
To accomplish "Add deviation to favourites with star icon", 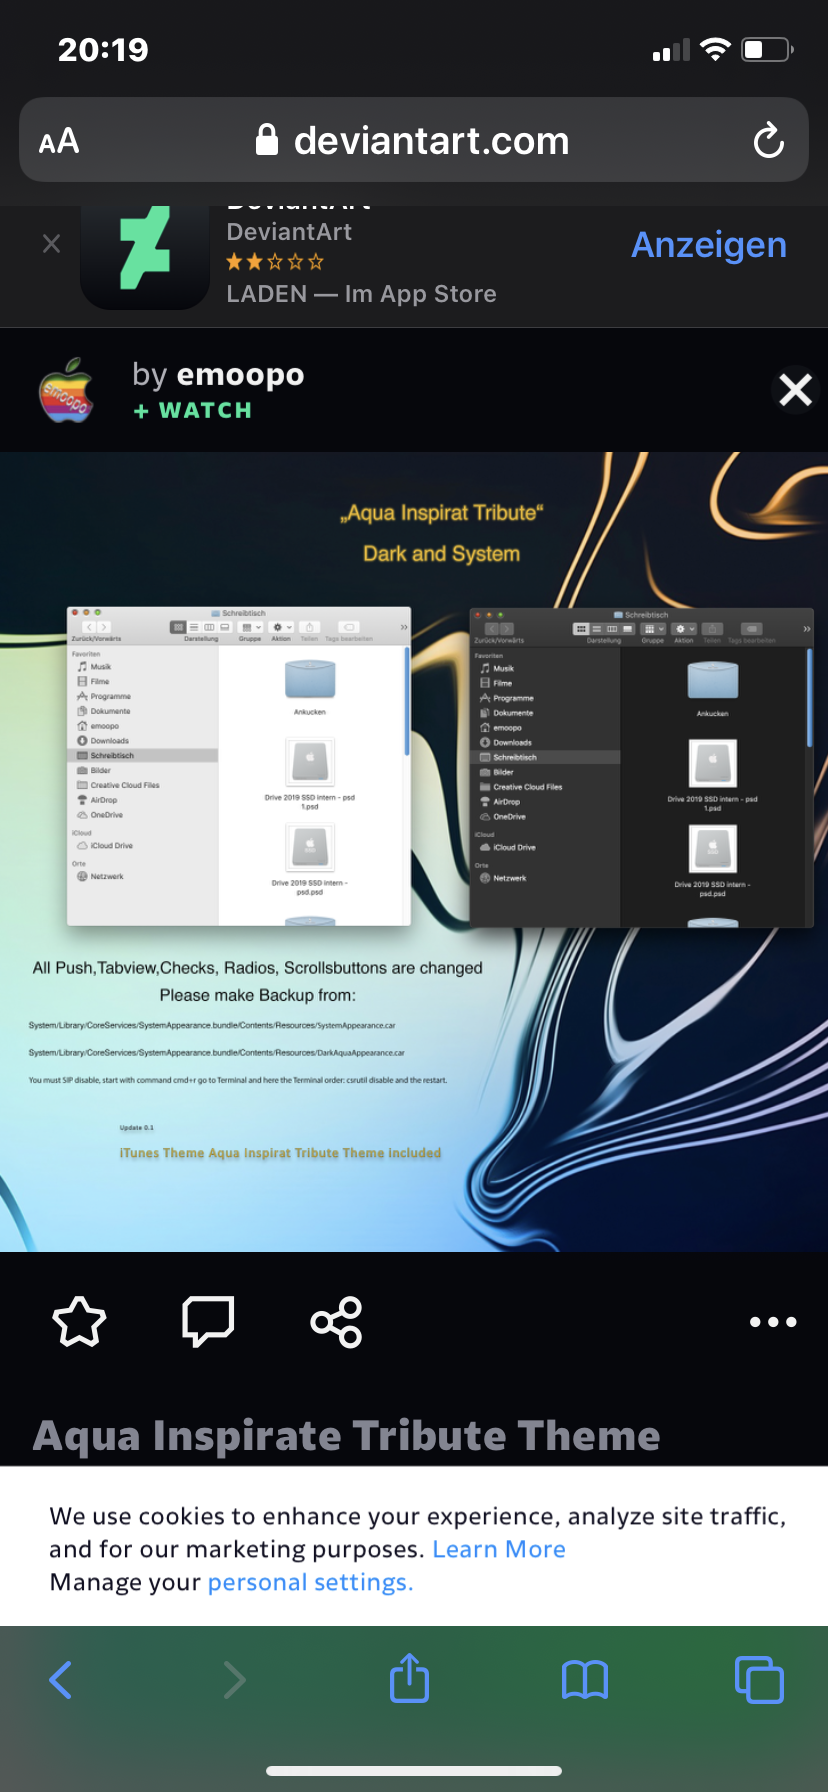I will click(x=79, y=1322).
